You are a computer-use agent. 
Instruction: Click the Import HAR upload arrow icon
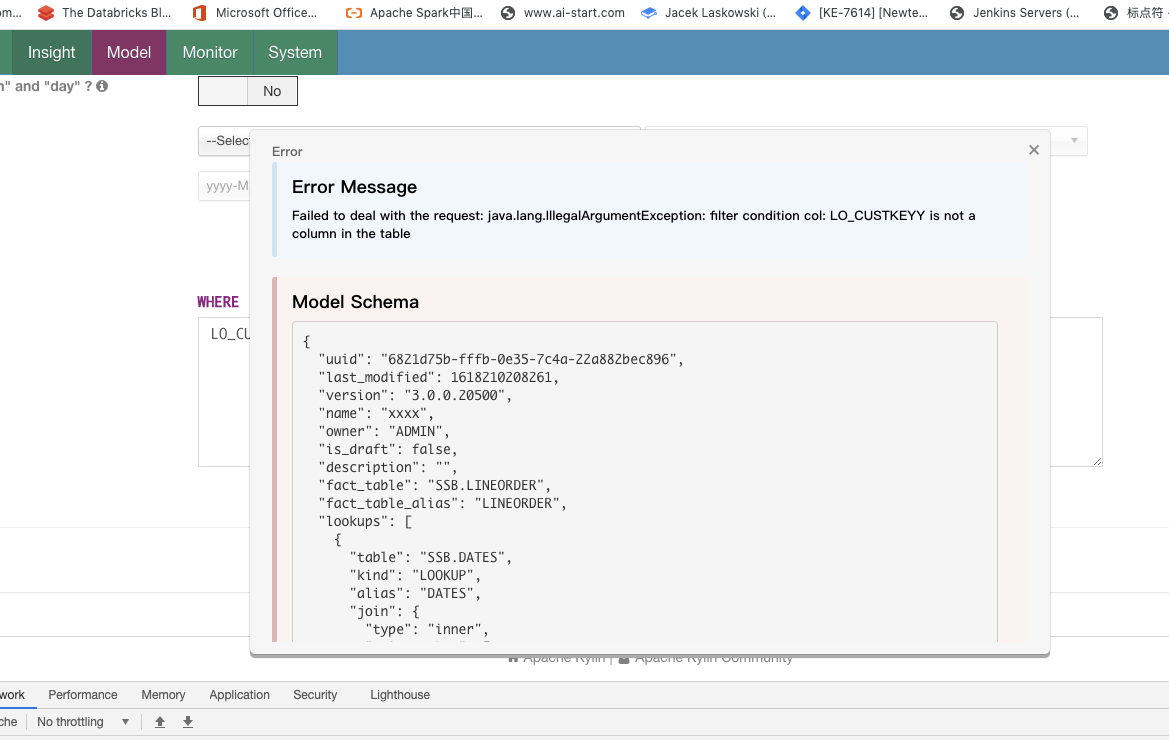click(160, 721)
